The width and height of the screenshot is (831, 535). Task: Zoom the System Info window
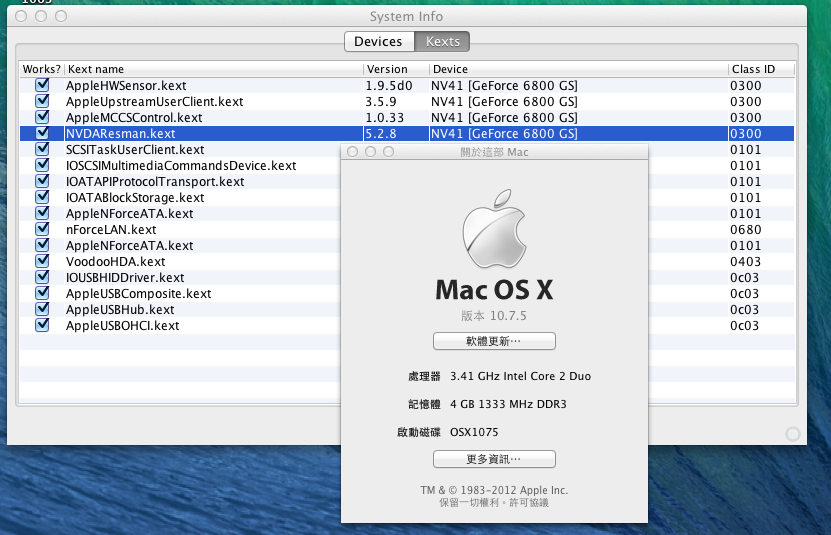pos(61,16)
